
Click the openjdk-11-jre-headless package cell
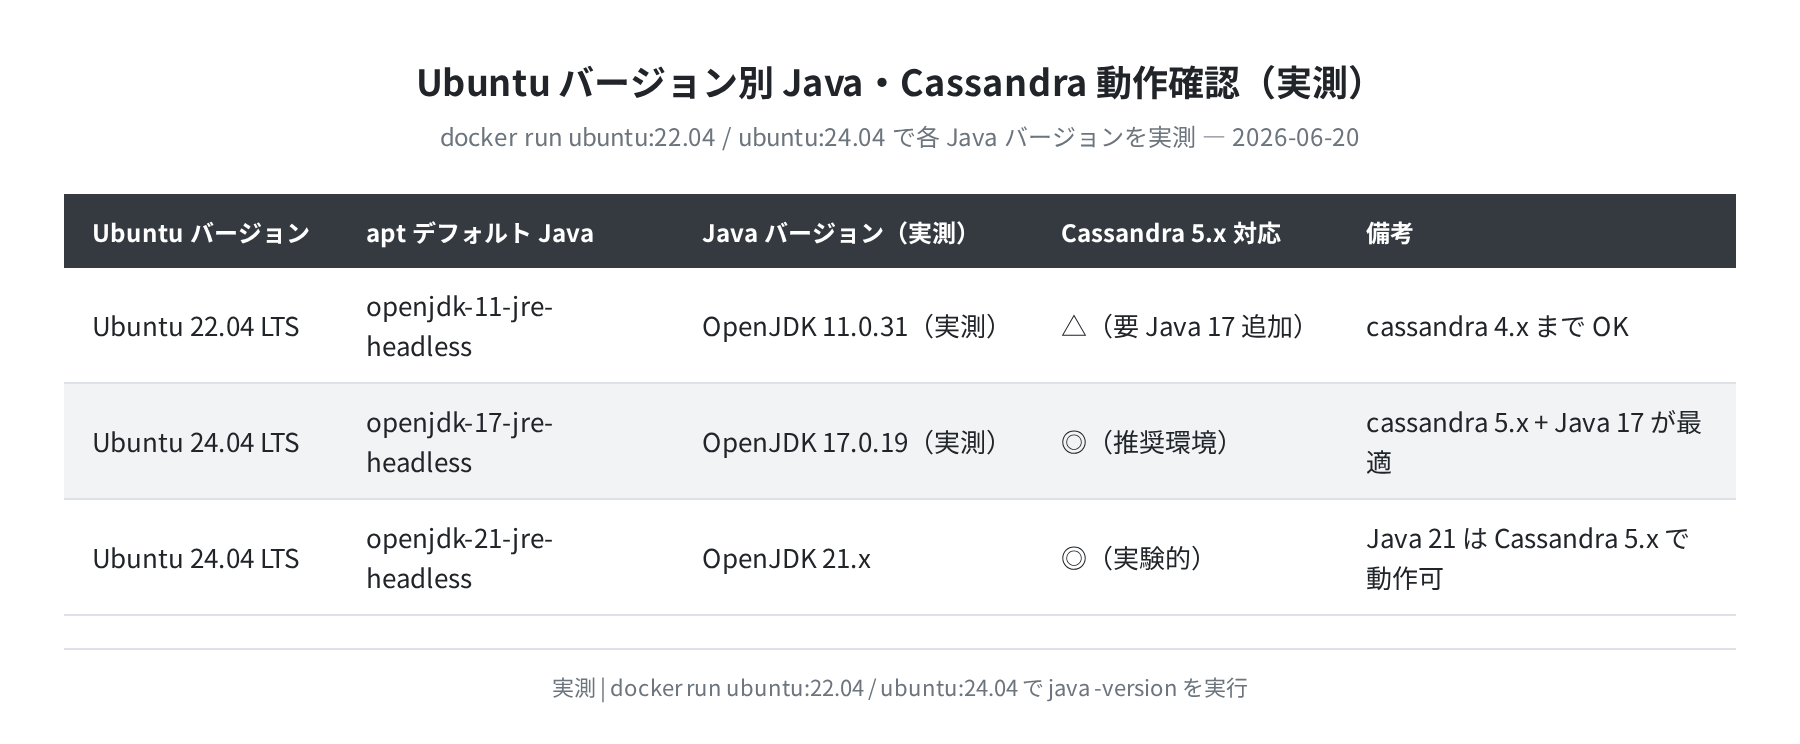pos(460,326)
